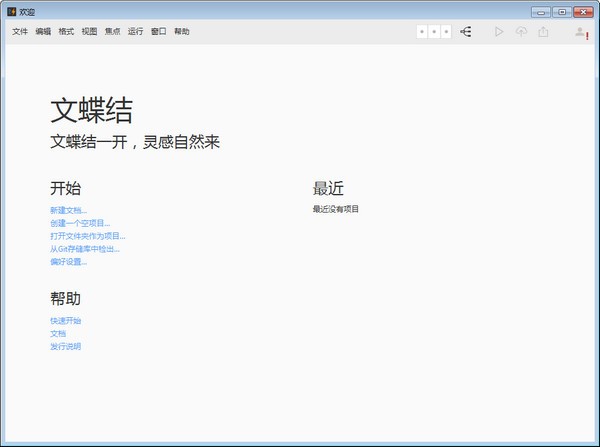Image resolution: width=600 pixels, height=447 pixels.
Task: Toggle the first dot panel button
Action: coord(422,32)
